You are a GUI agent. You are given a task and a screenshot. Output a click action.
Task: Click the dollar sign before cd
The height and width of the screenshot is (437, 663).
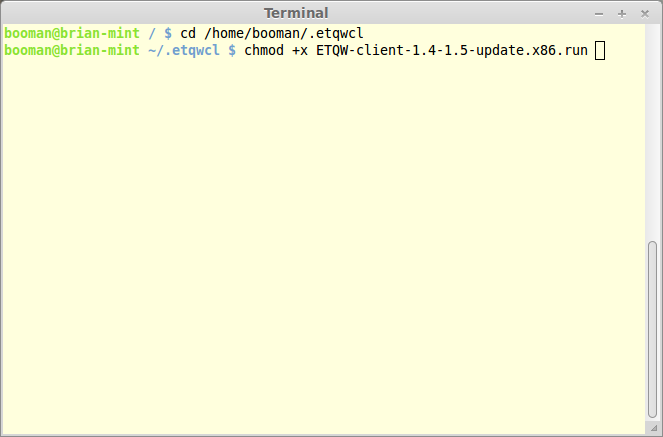click(168, 33)
